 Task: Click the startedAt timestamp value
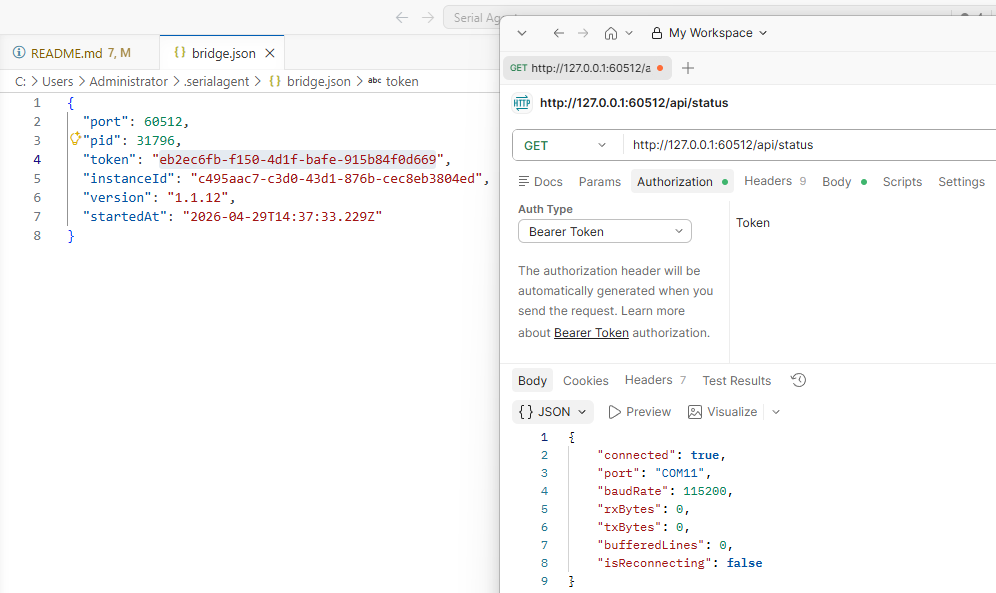(x=282, y=217)
